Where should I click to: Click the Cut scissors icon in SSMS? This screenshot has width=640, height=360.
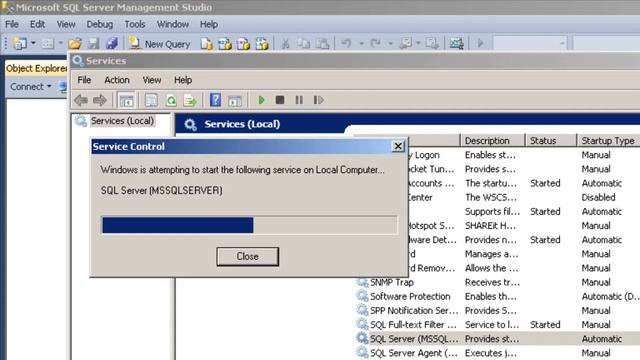pyautogui.click(x=285, y=43)
